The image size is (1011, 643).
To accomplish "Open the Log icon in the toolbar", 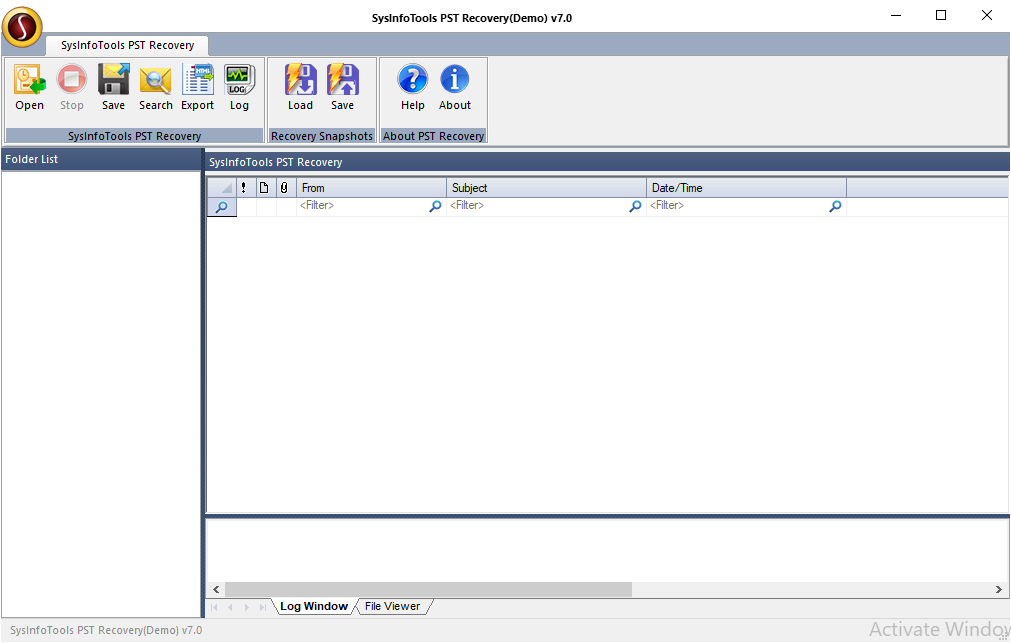I will [x=239, y=87].
